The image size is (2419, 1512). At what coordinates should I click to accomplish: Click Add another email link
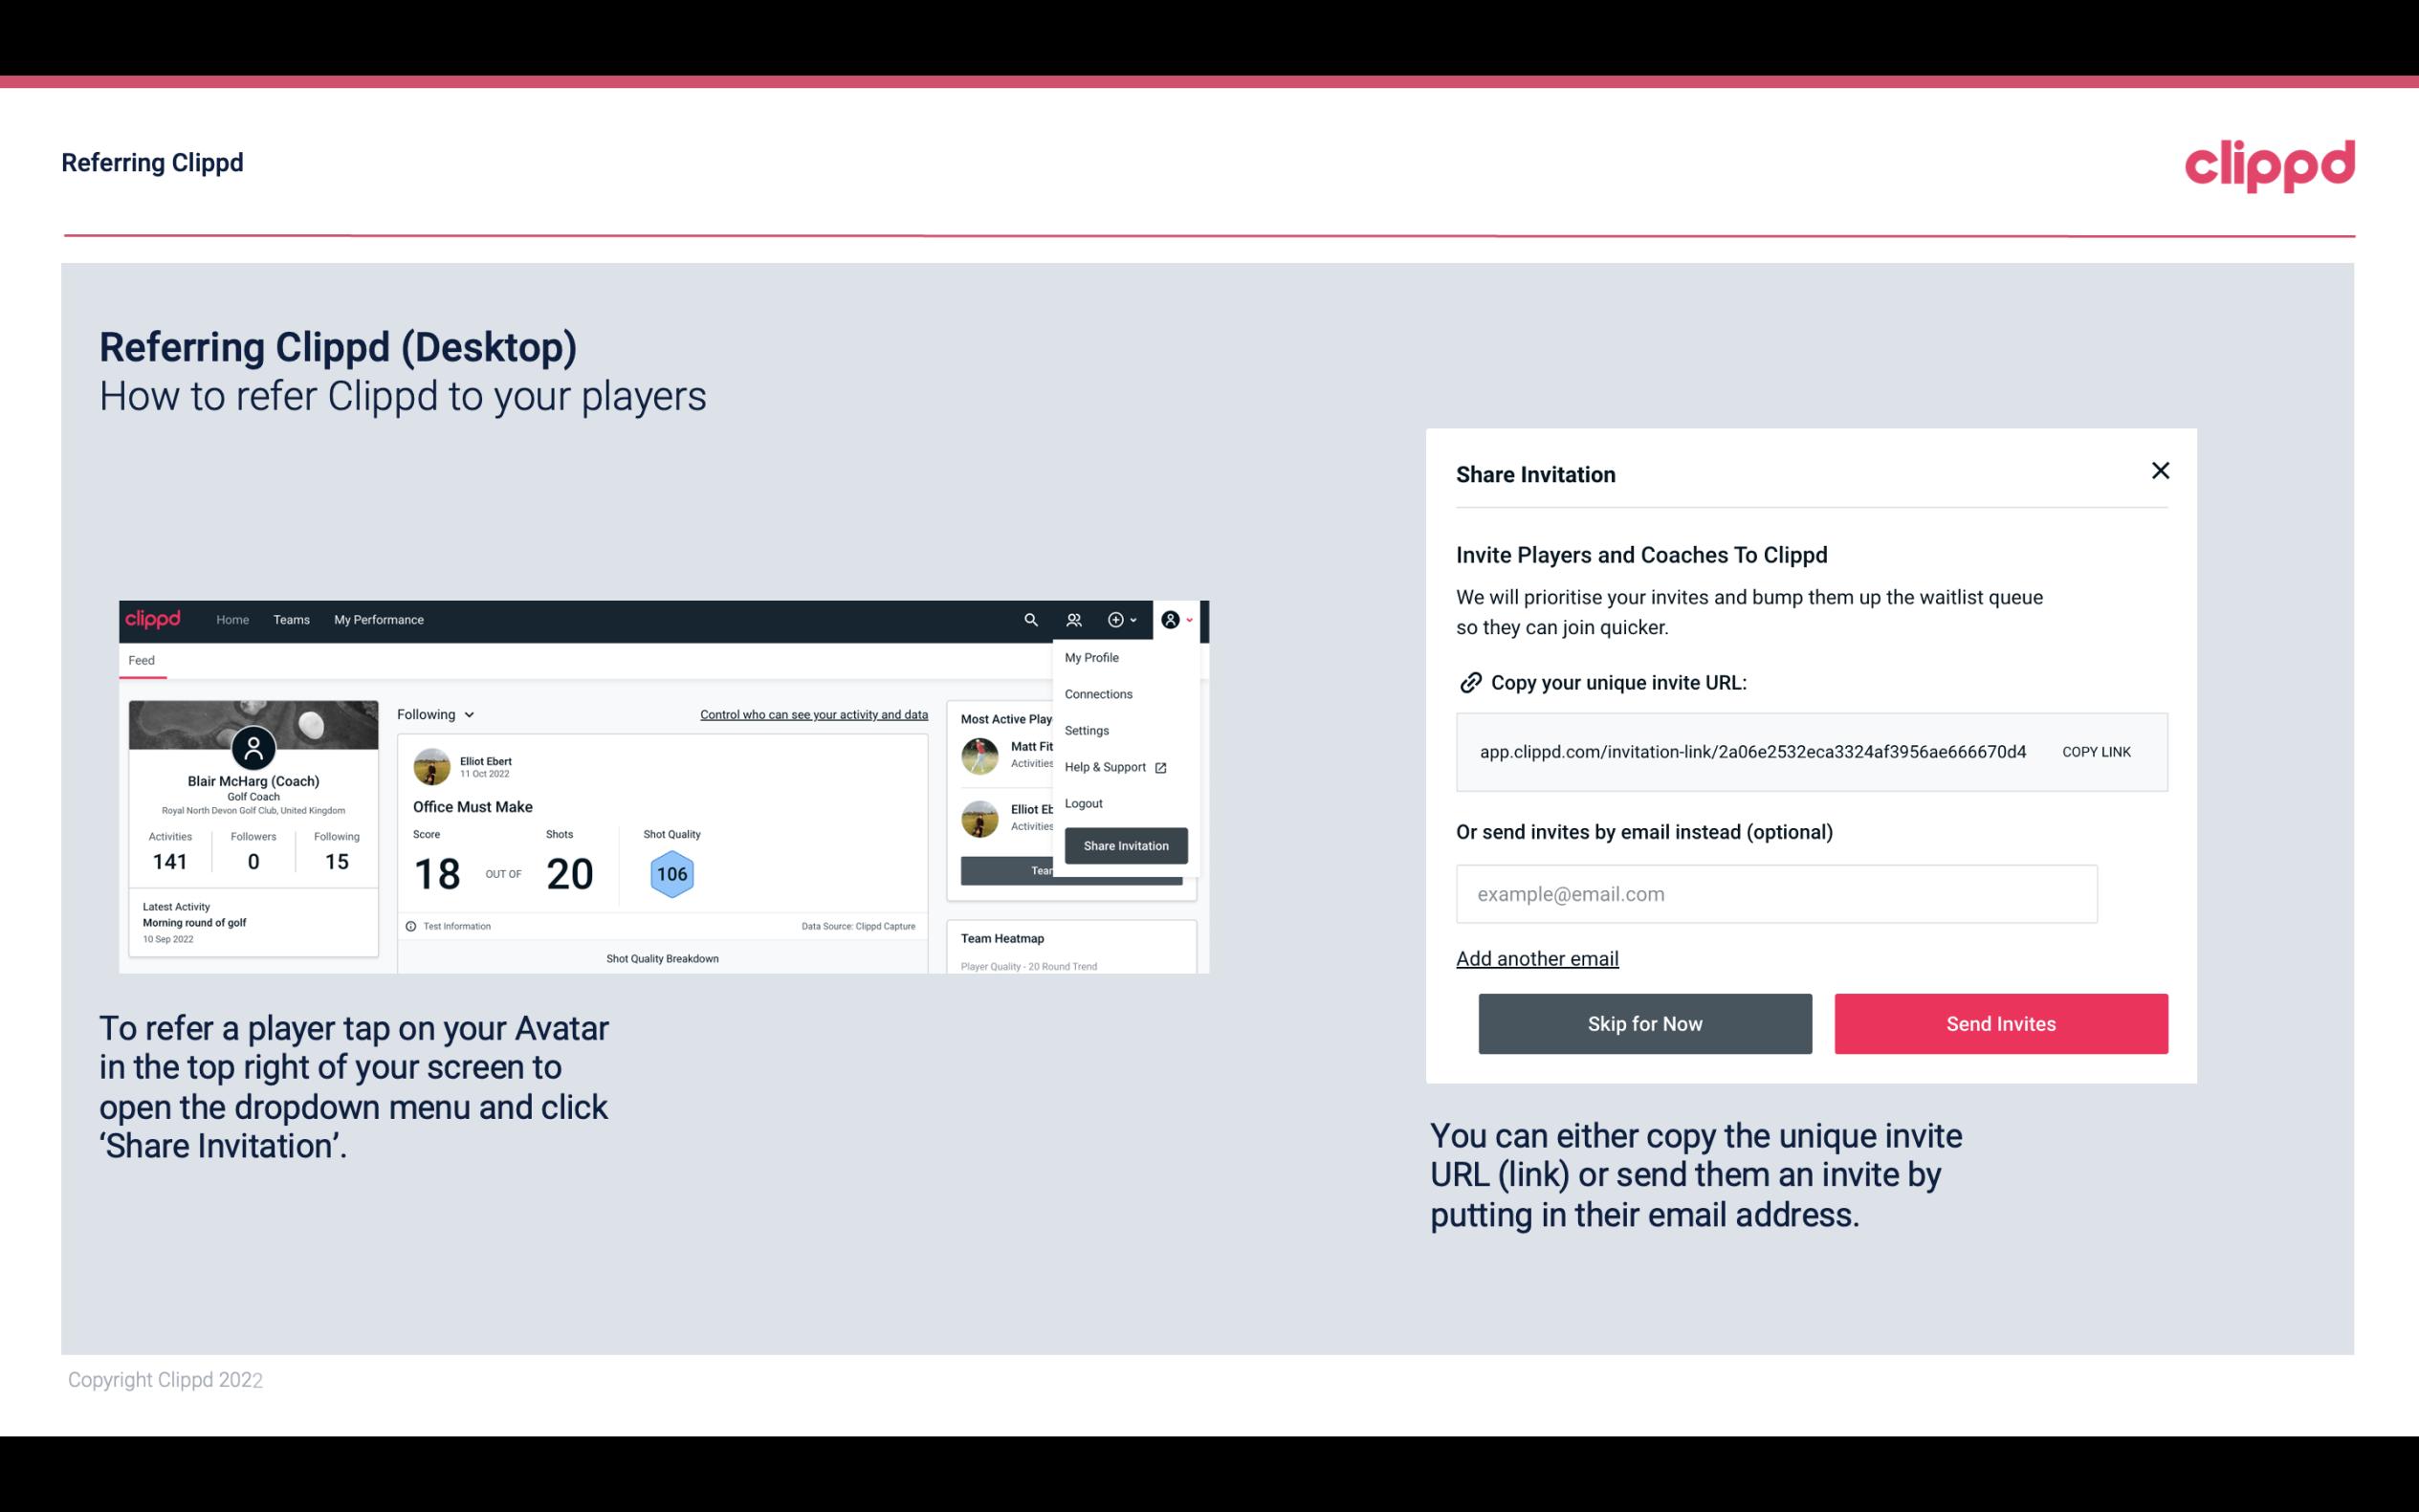pyautogui.click(x=1538, y=958)
